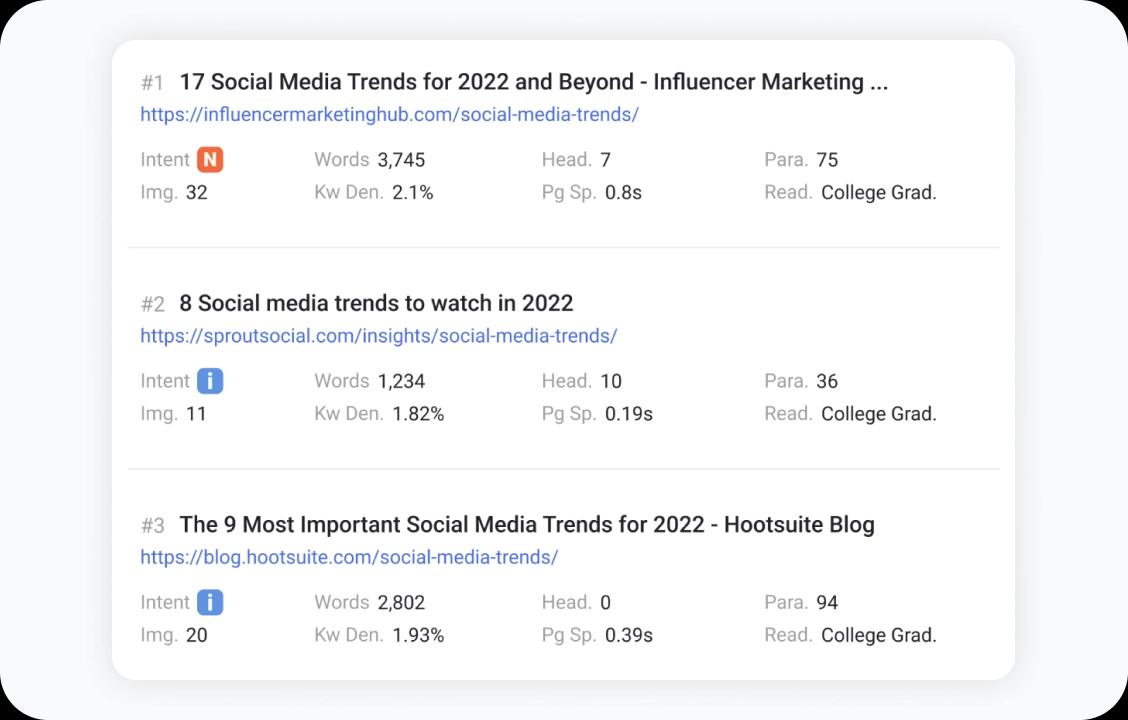The height and width of the screenshot is (720, 1128).
Task: Click the #1 rank number
Action: click(152, 82)
